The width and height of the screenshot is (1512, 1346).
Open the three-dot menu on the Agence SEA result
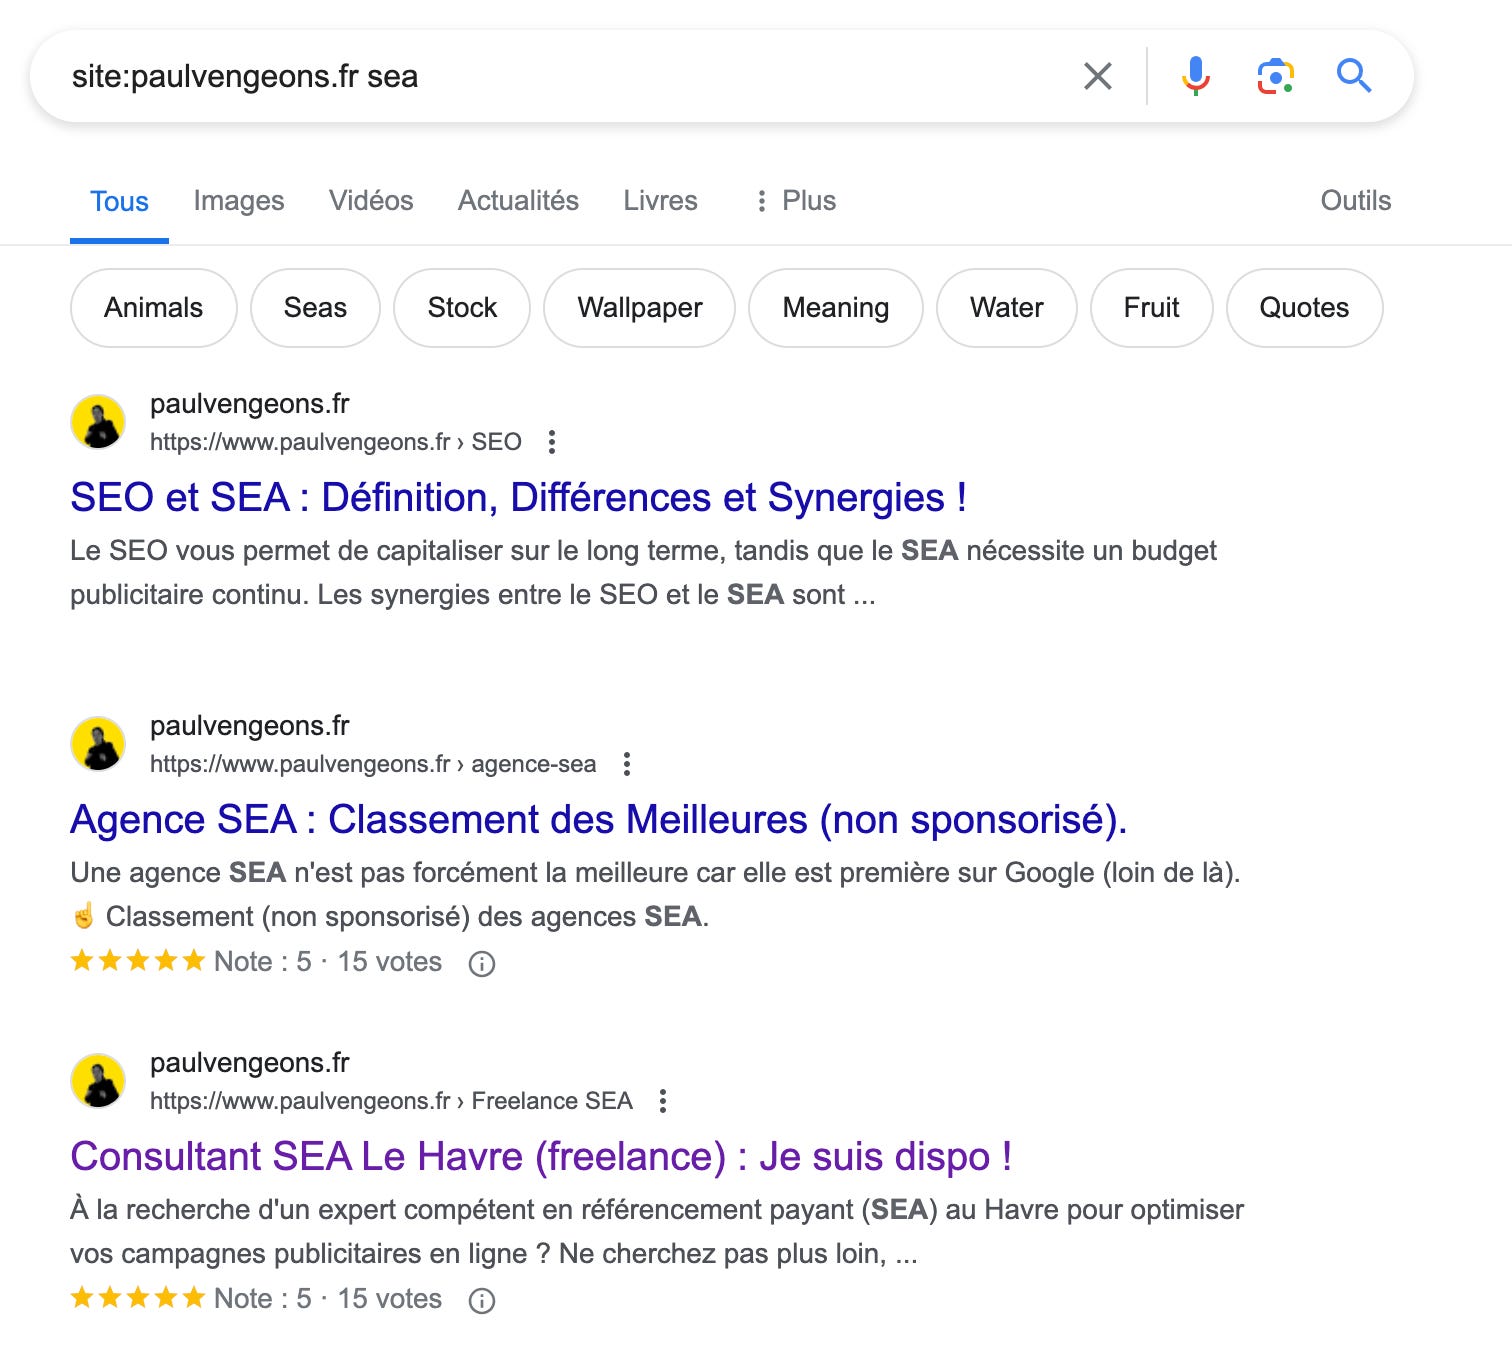click(x=627, y=762)
